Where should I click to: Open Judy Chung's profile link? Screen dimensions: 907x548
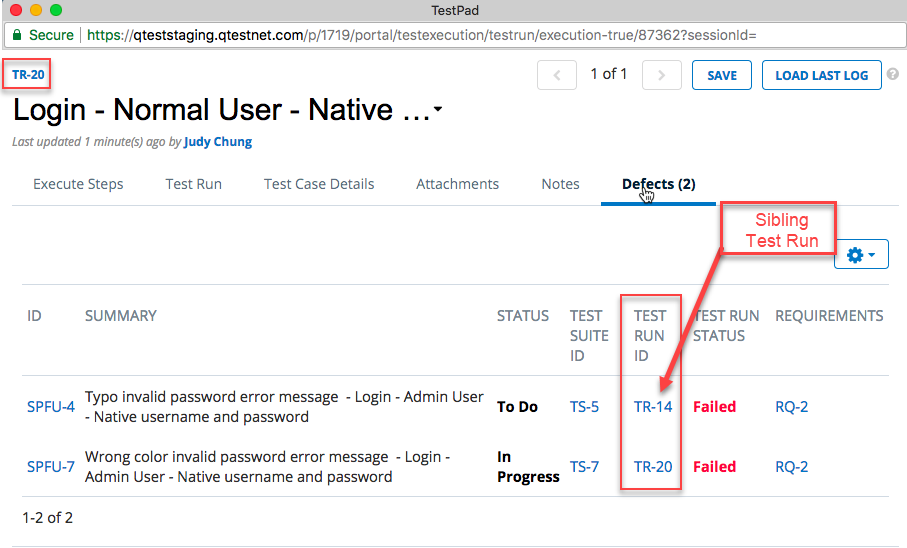217,142
